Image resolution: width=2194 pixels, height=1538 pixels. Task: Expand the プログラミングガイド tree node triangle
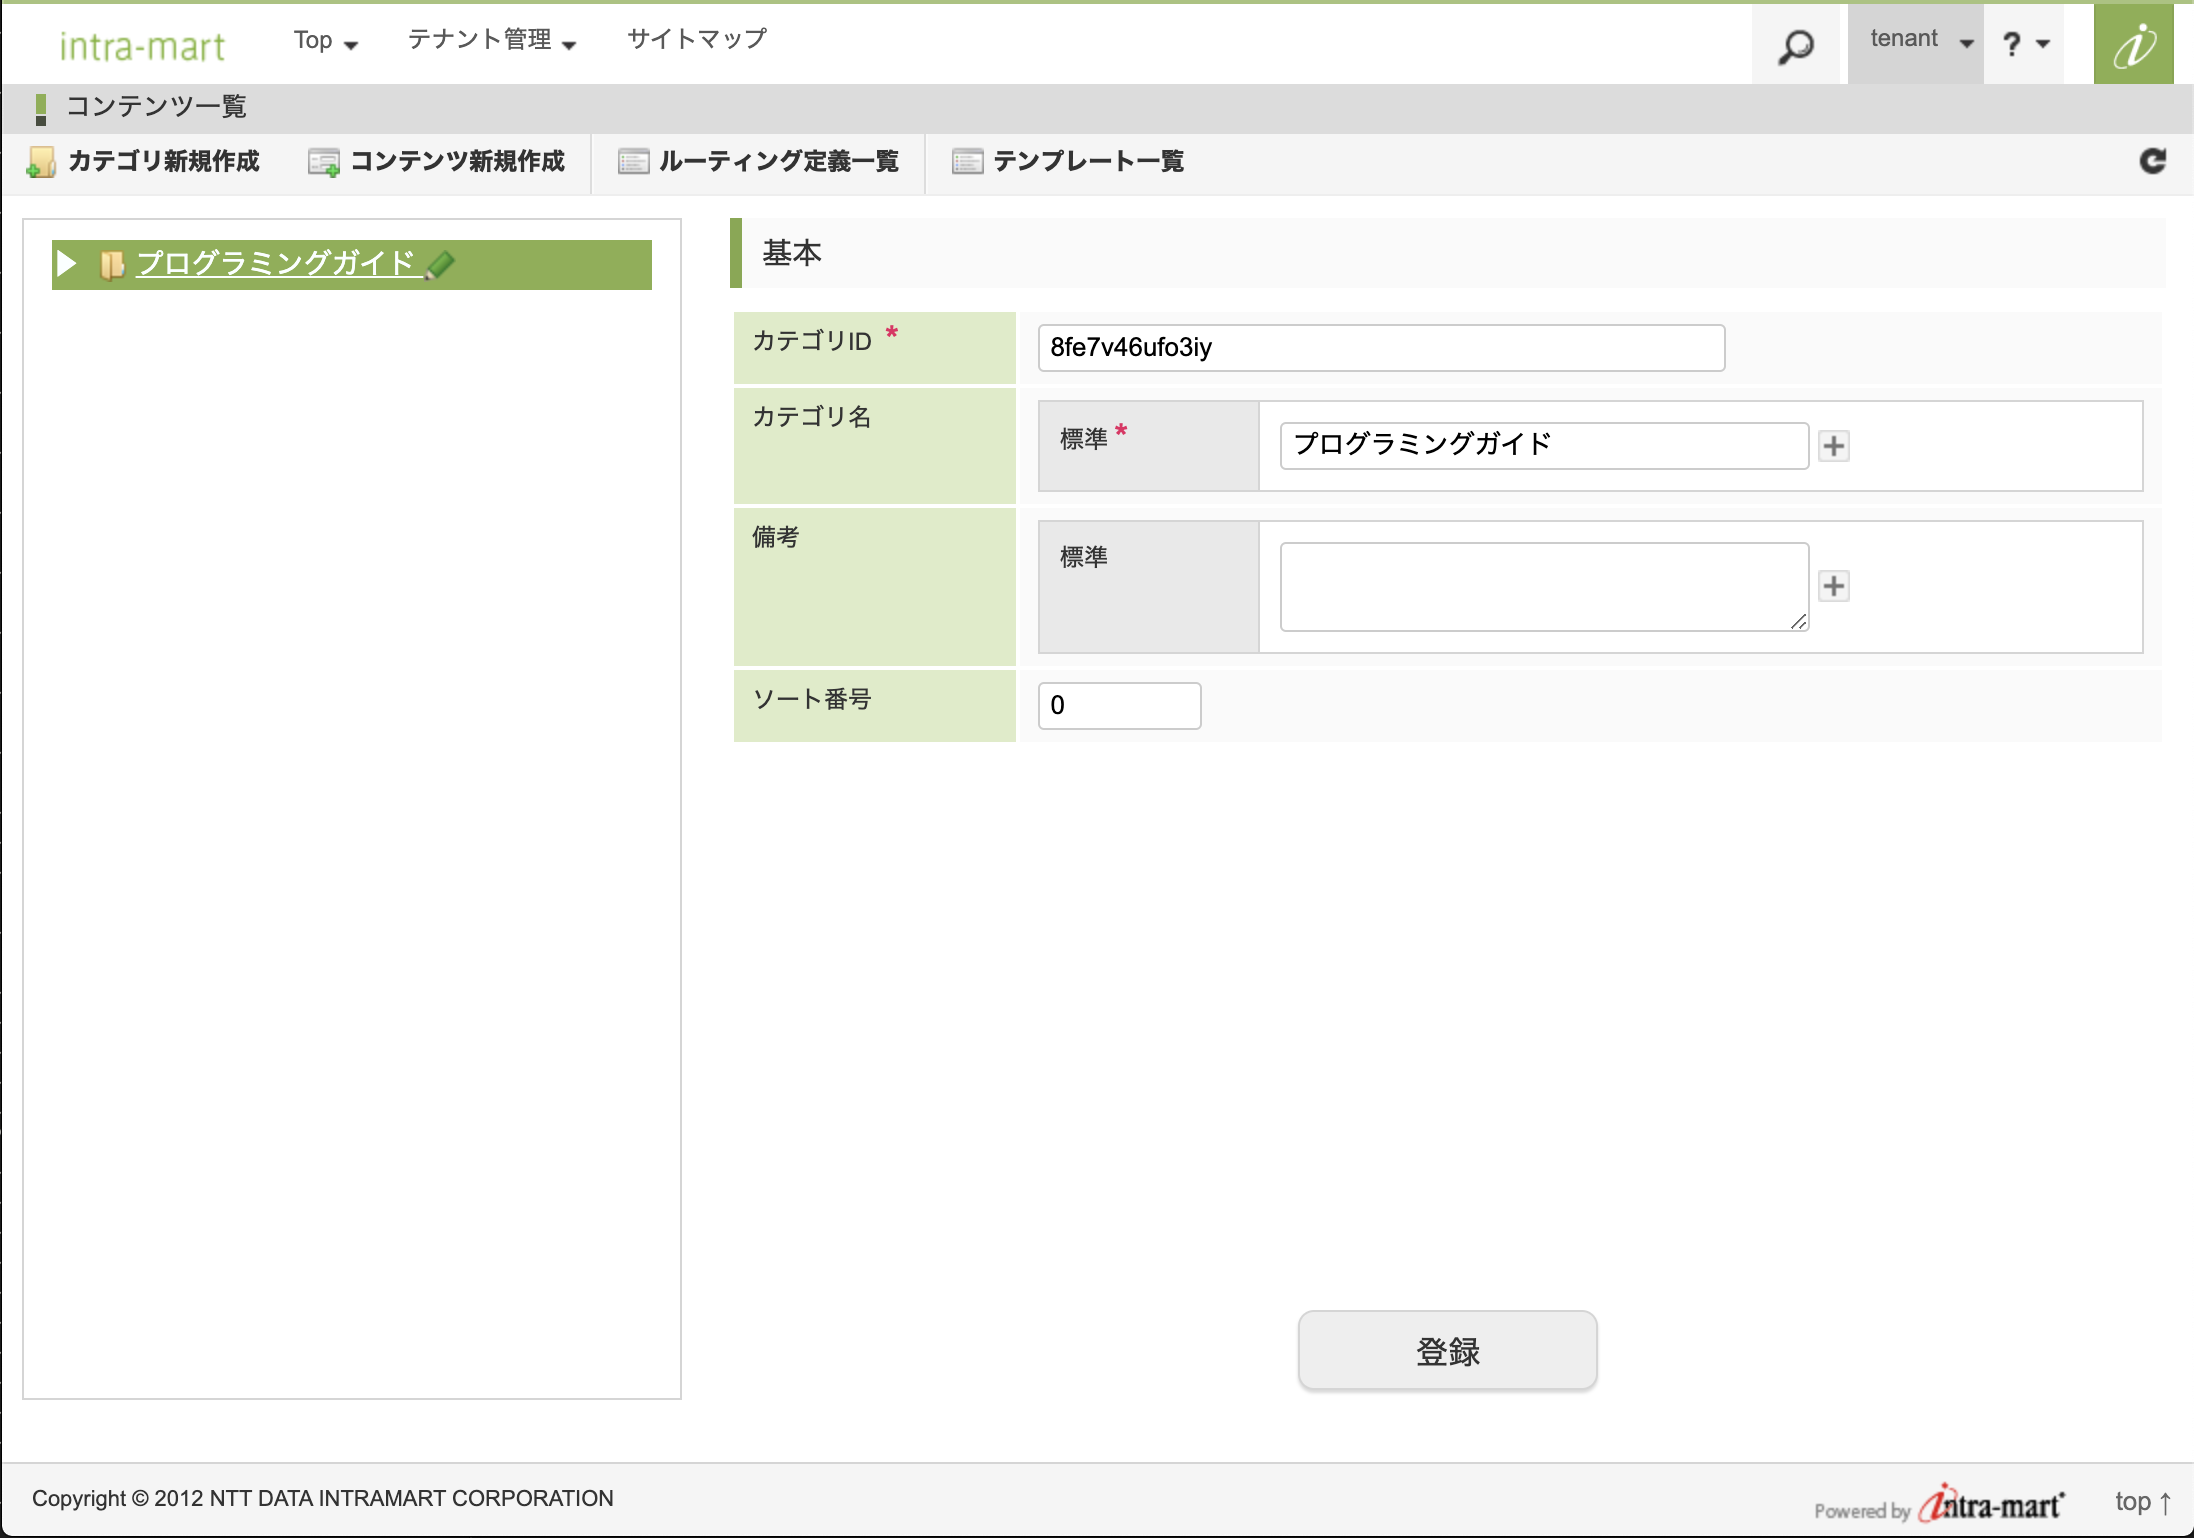coord(67,264)
